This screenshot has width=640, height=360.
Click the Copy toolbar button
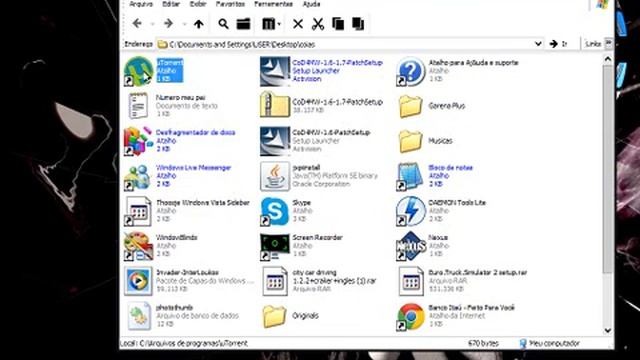click(338, 24)
